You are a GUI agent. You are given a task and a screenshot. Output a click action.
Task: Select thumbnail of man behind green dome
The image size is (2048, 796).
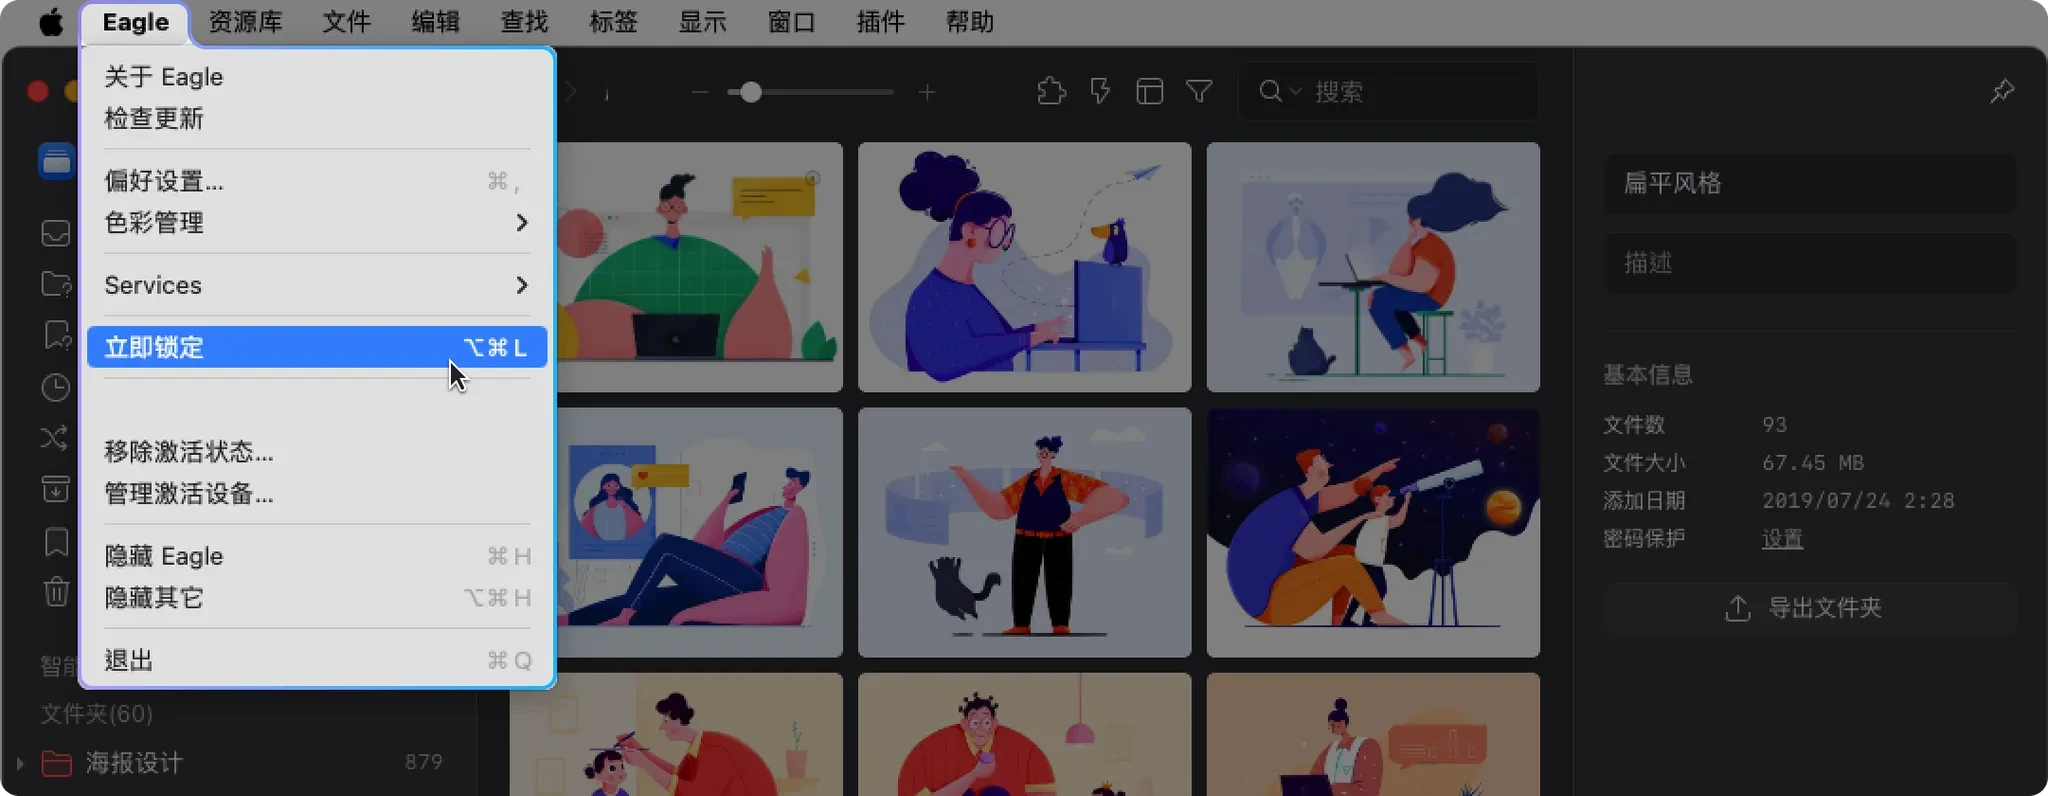699,267
